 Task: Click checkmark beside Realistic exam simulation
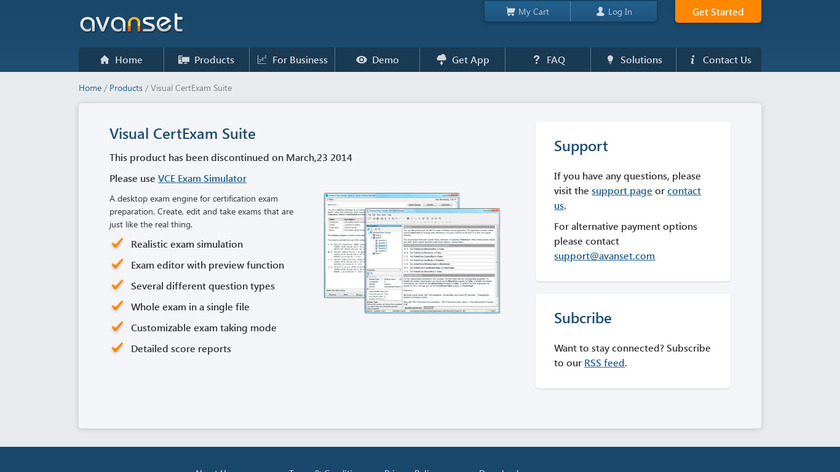(x=117, y=243)
